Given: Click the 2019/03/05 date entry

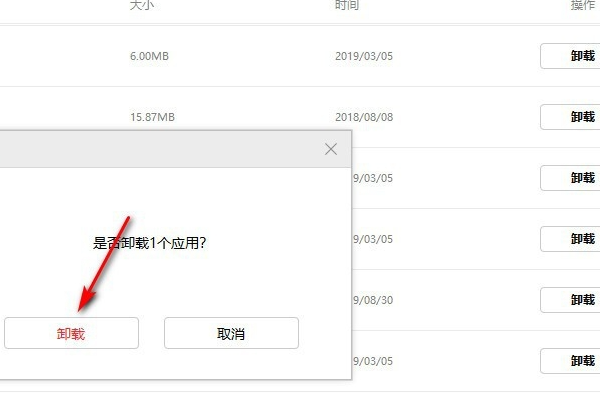Looking at the screenshot, I should pos(364,56).
